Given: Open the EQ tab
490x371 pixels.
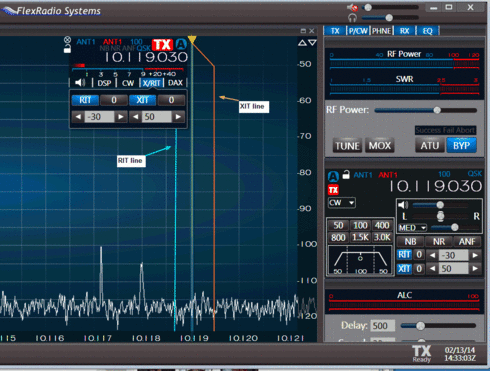Looking at the screenshot, I should (x=428, y=31).
